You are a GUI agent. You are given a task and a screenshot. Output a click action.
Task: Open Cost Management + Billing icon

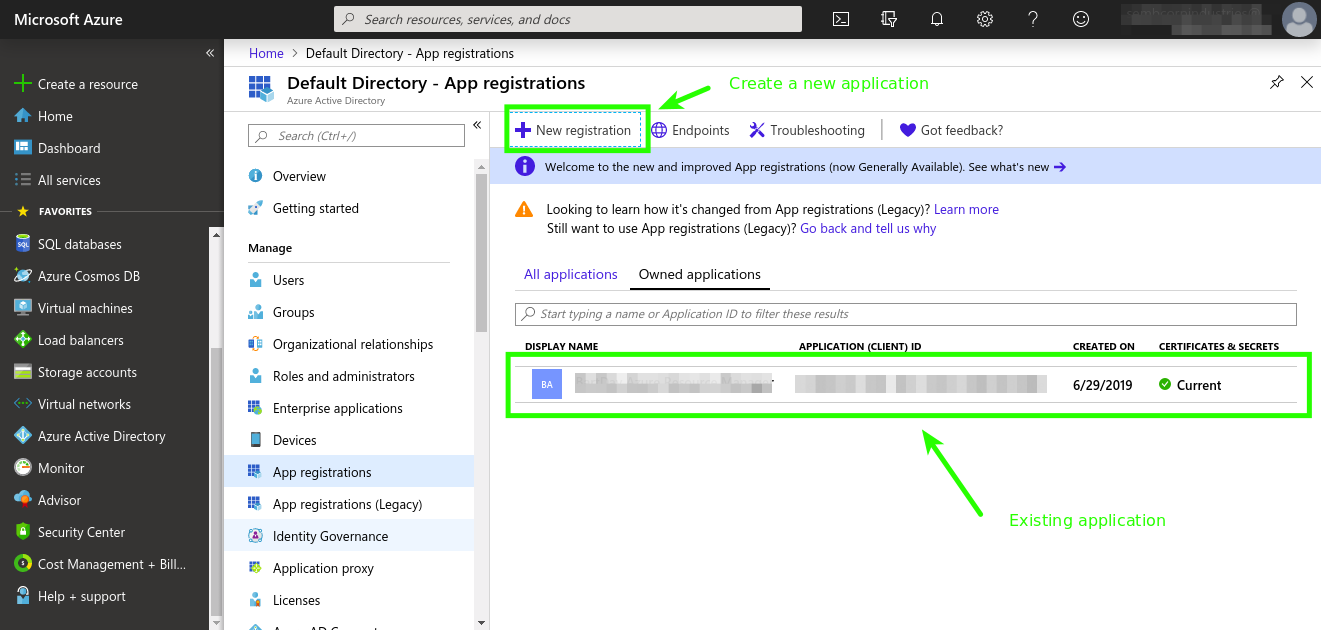[23, 564]
